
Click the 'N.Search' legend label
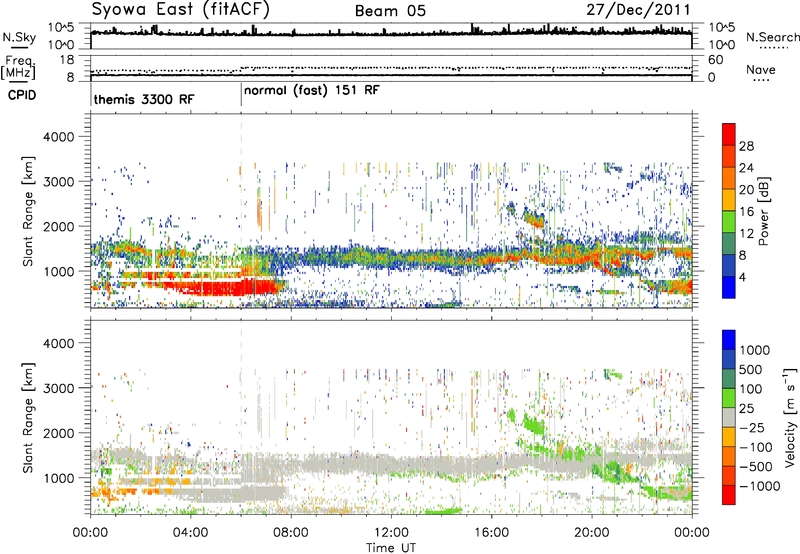(x=772, y=37)
